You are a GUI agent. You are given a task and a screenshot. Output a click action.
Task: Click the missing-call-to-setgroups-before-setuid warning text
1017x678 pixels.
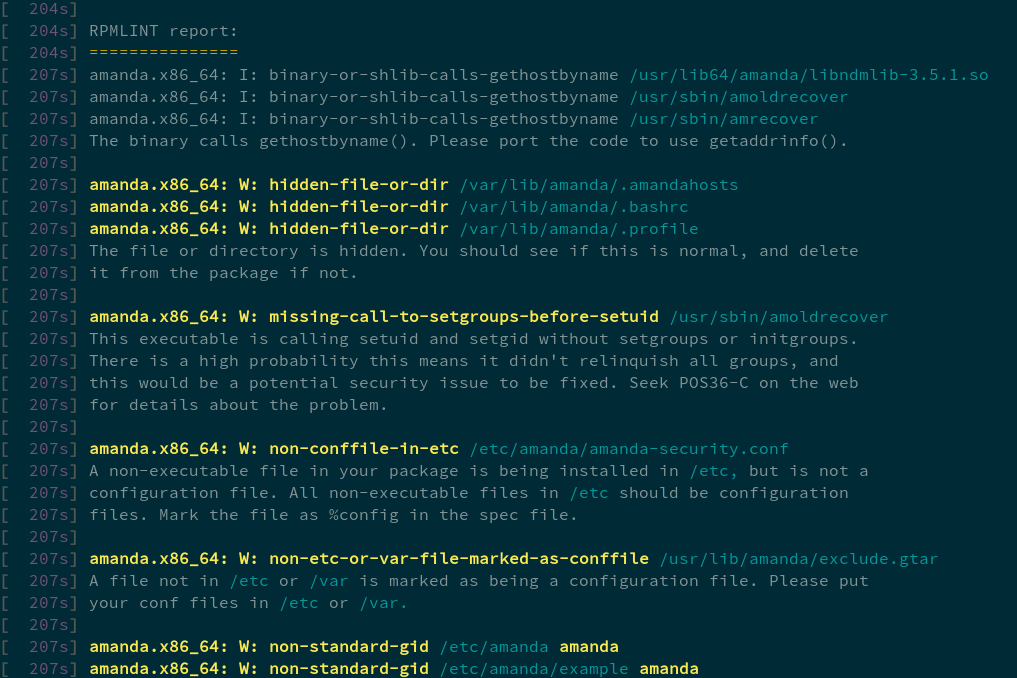pos(464,317)
